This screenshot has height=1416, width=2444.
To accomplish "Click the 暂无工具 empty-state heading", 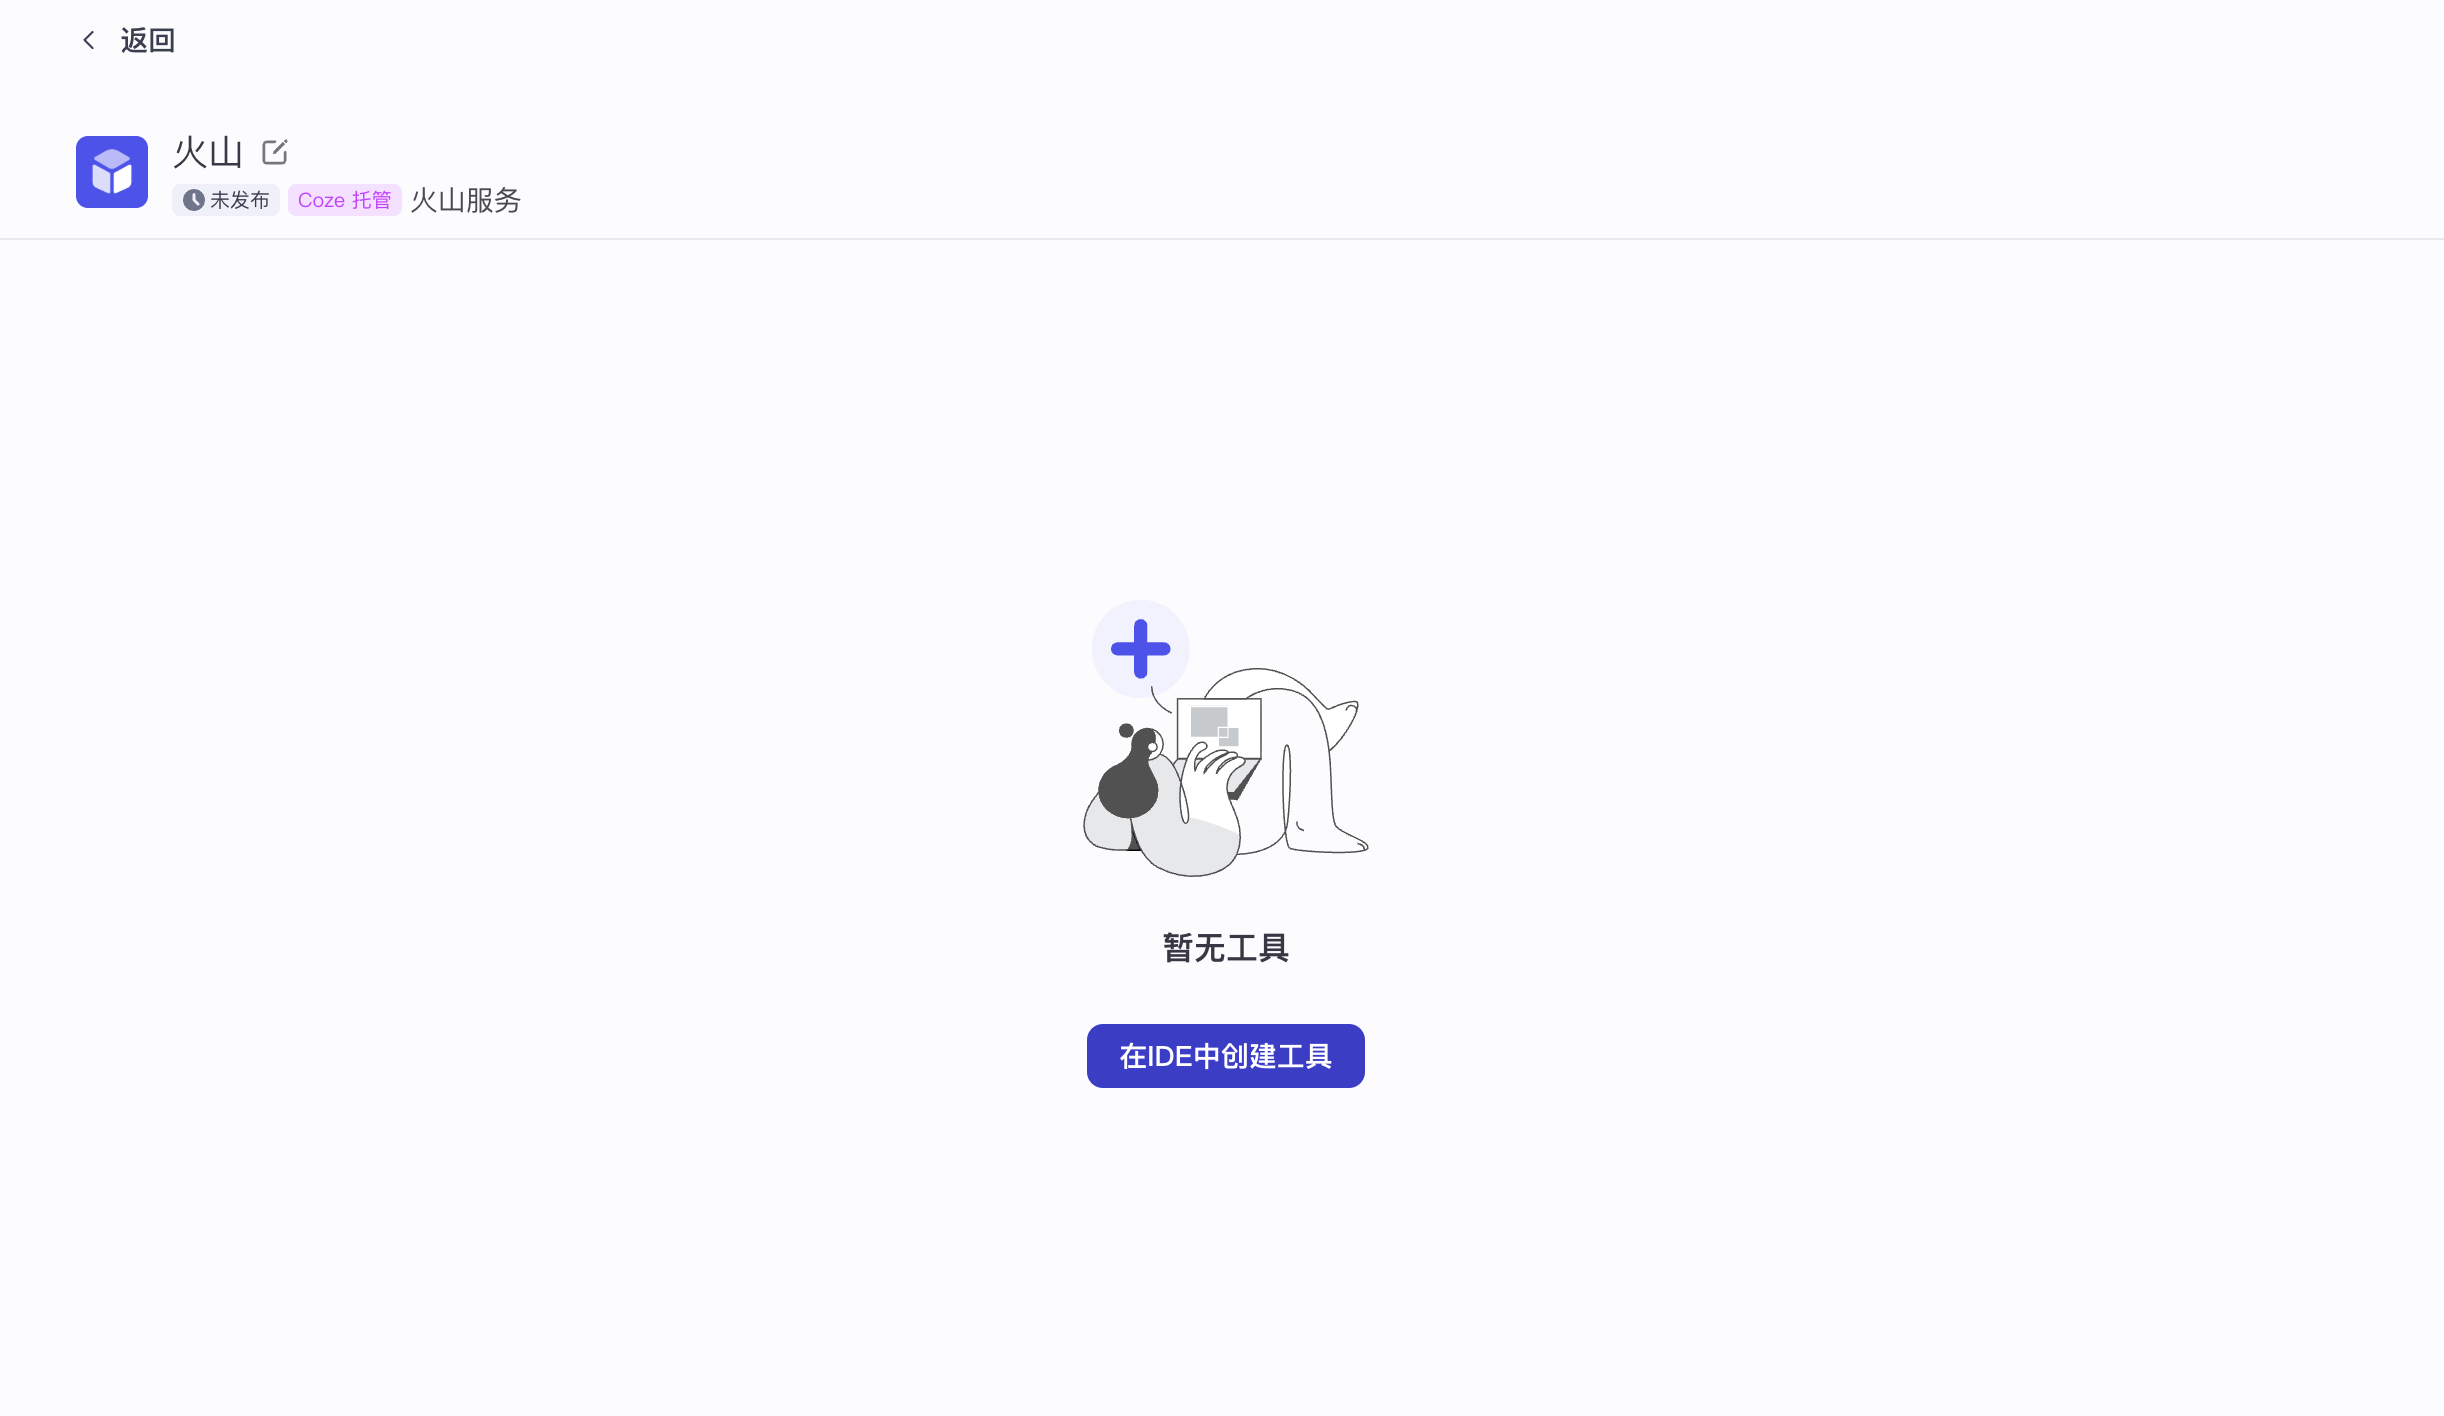I will (x=1226, y=948).
